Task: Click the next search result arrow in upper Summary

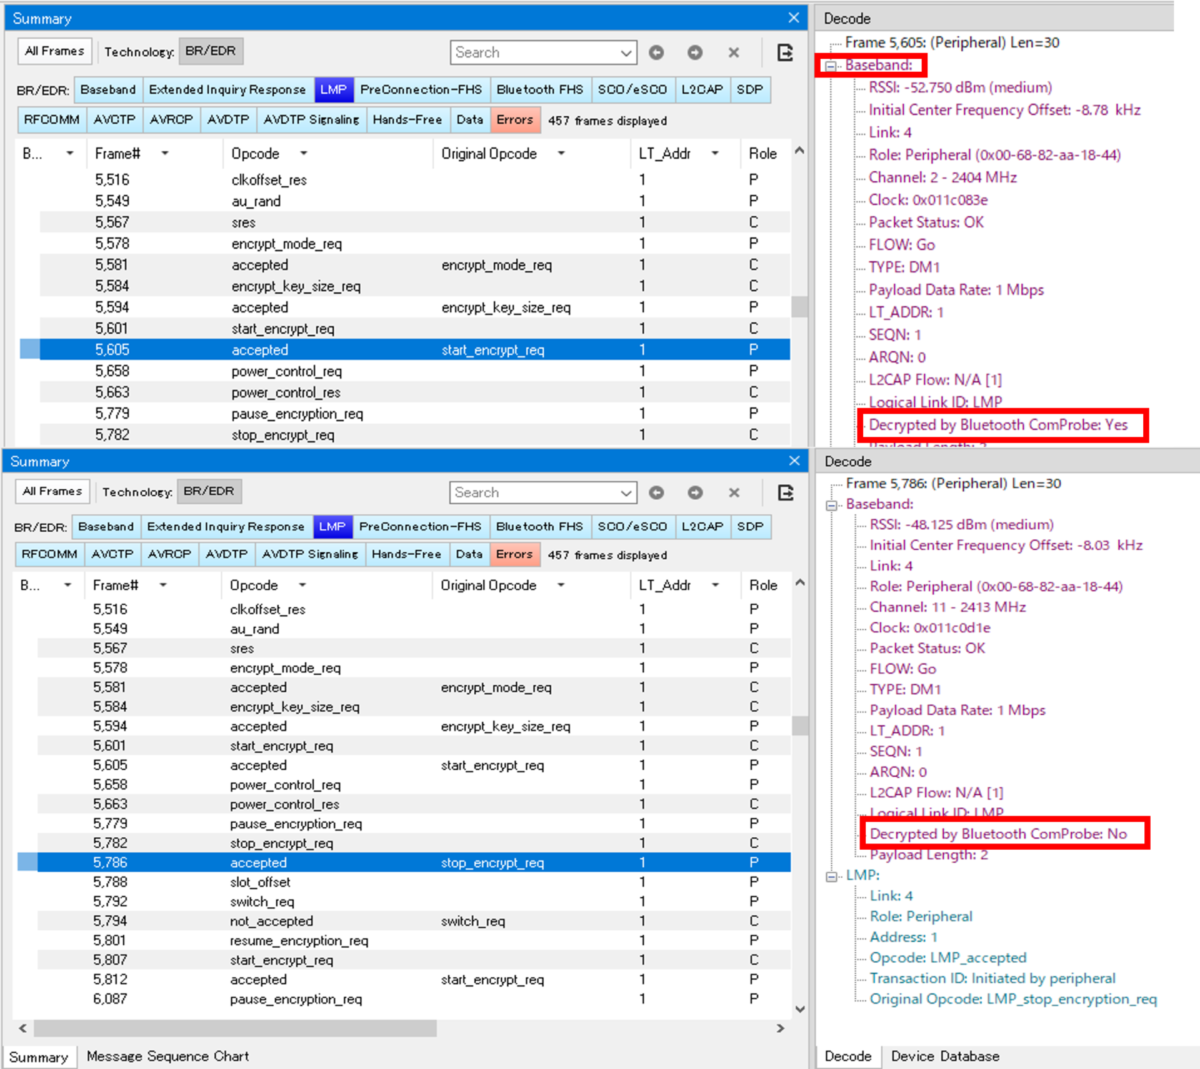Action: pos(695,52)
